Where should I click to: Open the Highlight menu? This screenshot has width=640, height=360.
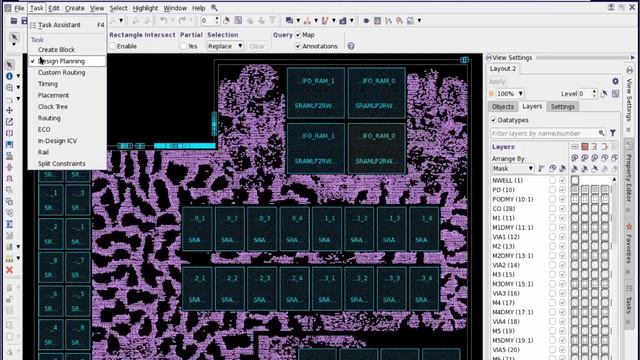[x=145, y=8]
